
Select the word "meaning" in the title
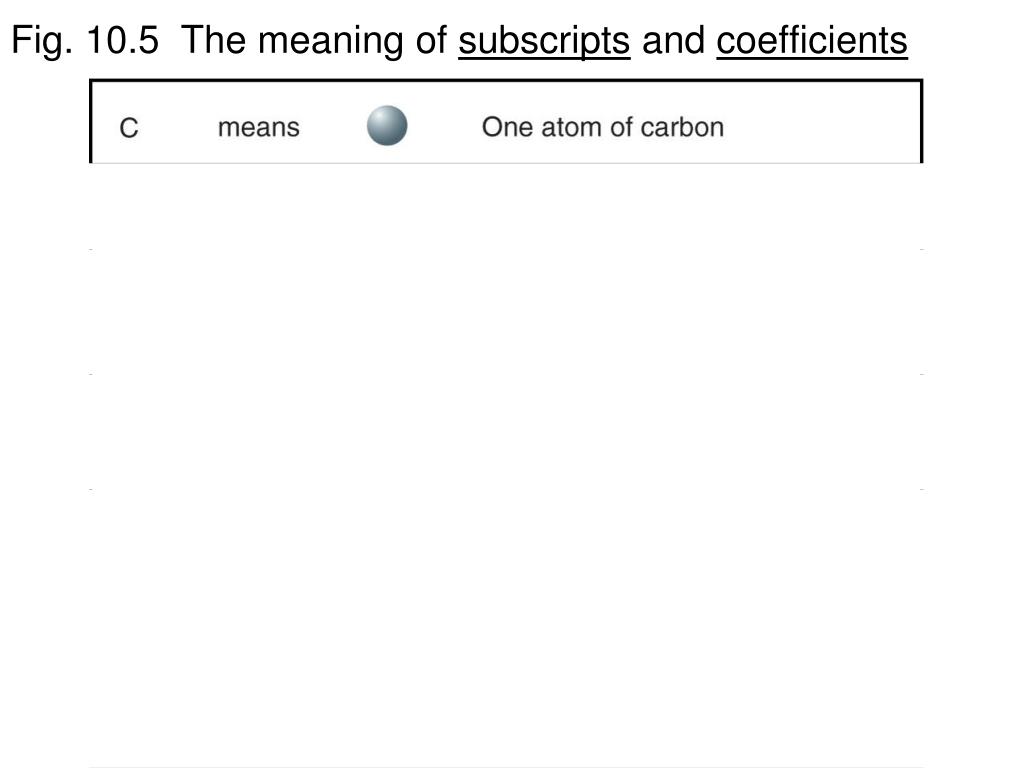(x=330, y=40)
